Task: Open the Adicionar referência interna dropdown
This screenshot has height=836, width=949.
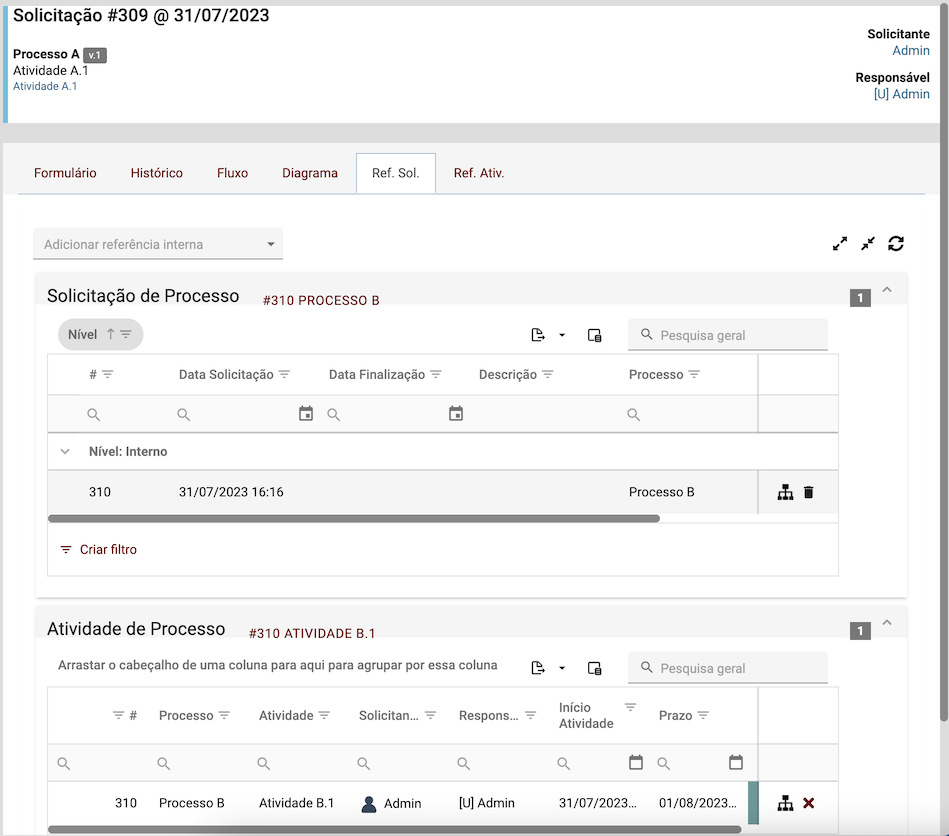Action: 158,244
